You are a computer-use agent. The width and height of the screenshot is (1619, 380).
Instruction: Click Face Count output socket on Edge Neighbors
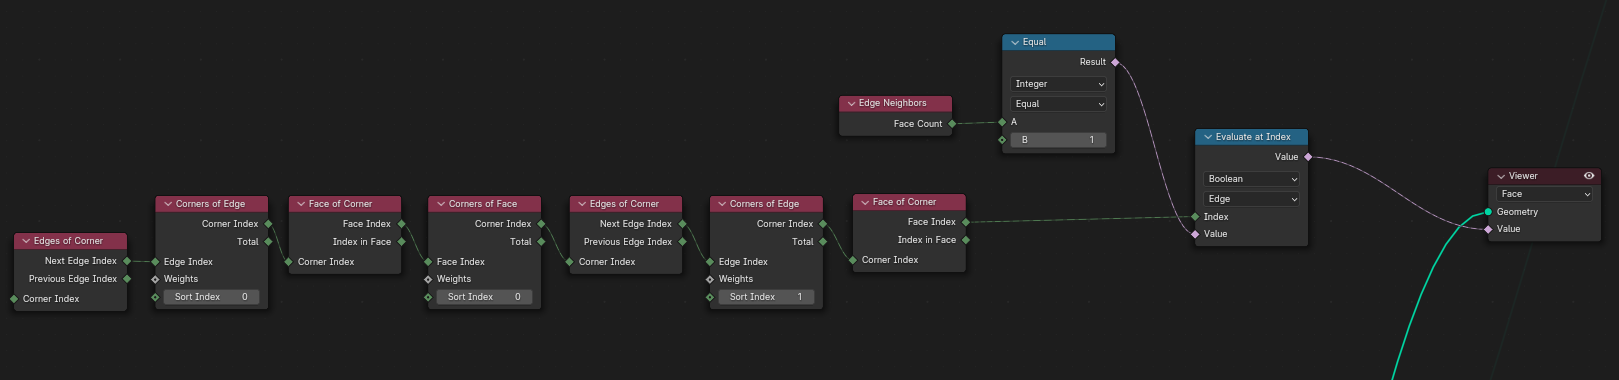coord(952,124)
